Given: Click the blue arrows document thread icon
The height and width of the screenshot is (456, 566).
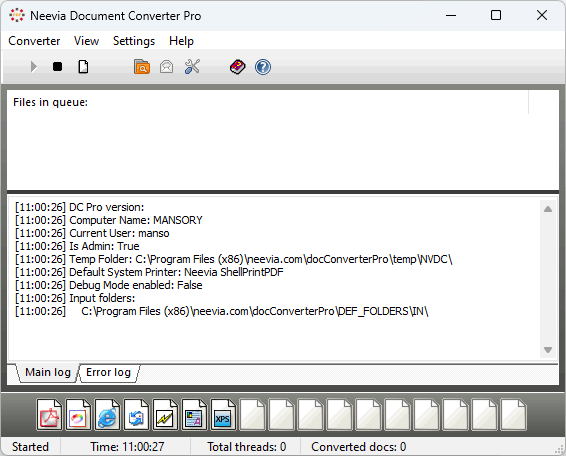Looking at the screenshot, I should coord(136,414).
